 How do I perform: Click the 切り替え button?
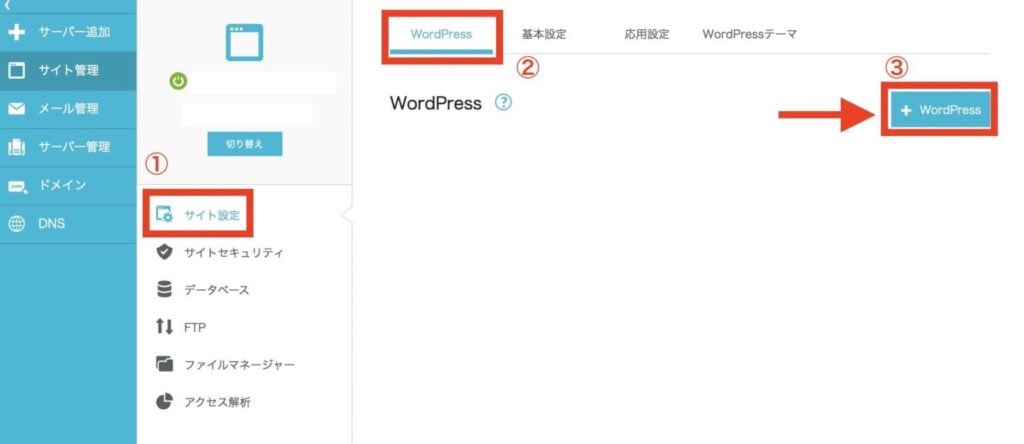point(245,144)
